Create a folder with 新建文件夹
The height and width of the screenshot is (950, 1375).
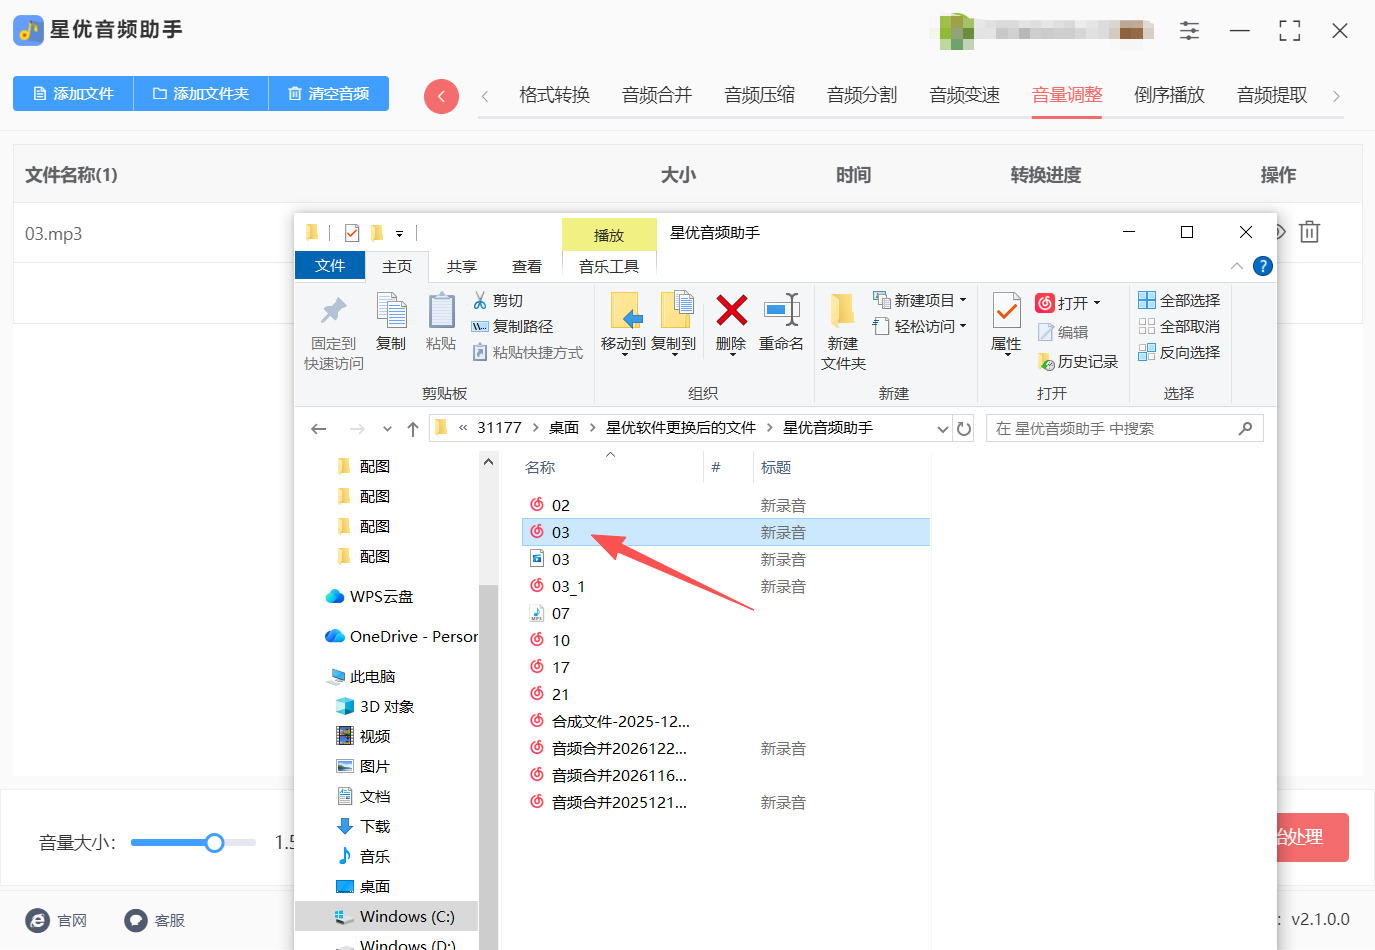click(843, 332)
